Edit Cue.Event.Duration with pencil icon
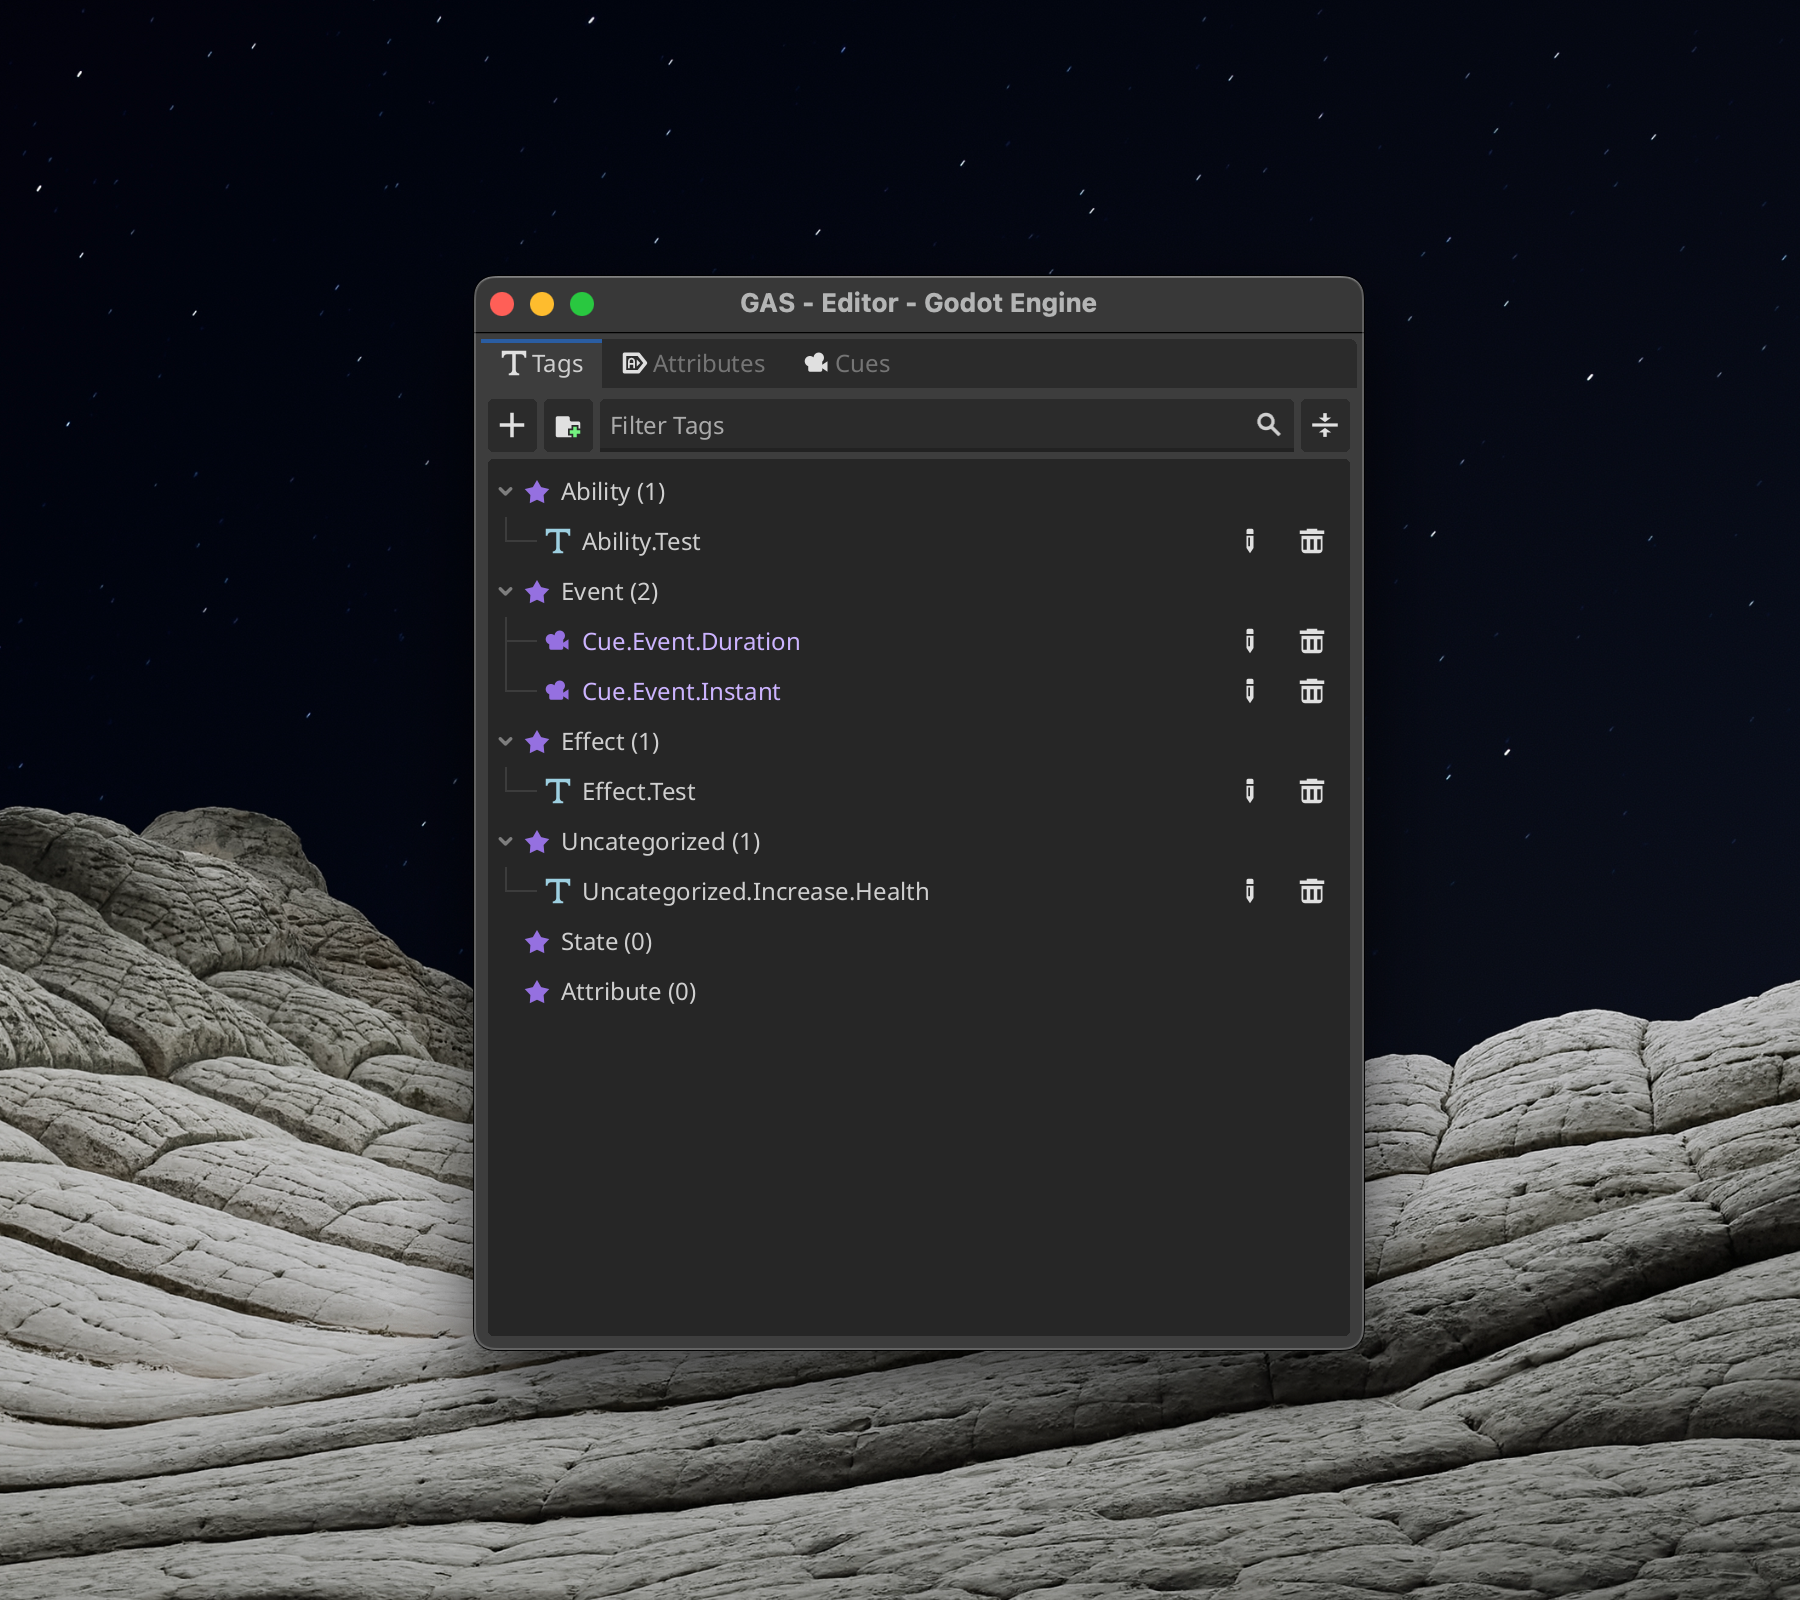Viewport: 1800px width, 1600px height. pyautogui.click(x=1250, y=641)
